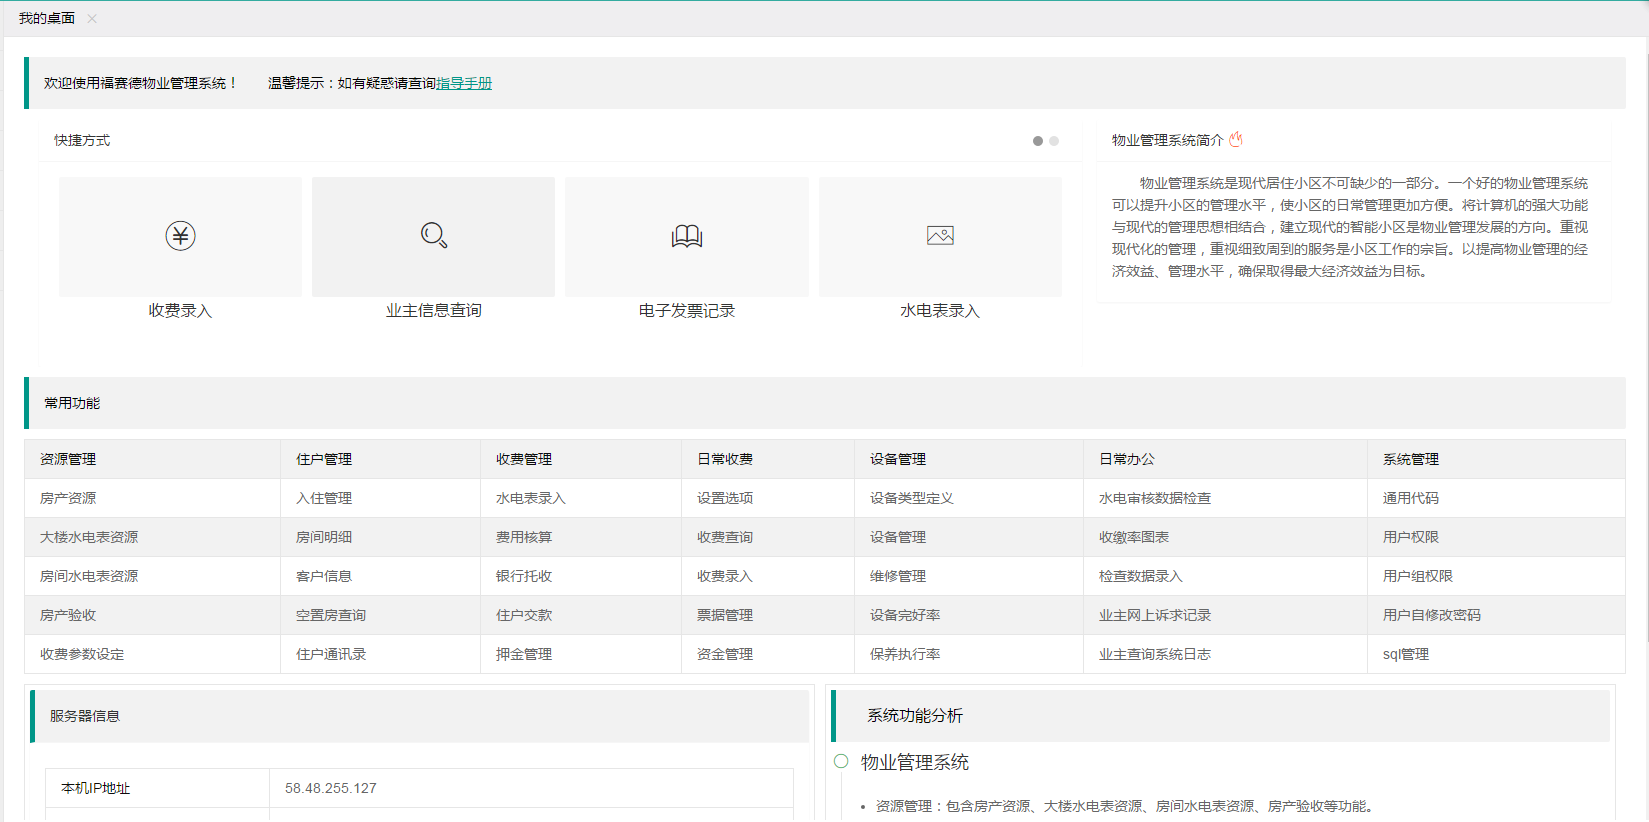This screenshot has width=1649, height=822.
Task: Select the second carousel dot in 快捷方式
Action: coord(1054,141)
